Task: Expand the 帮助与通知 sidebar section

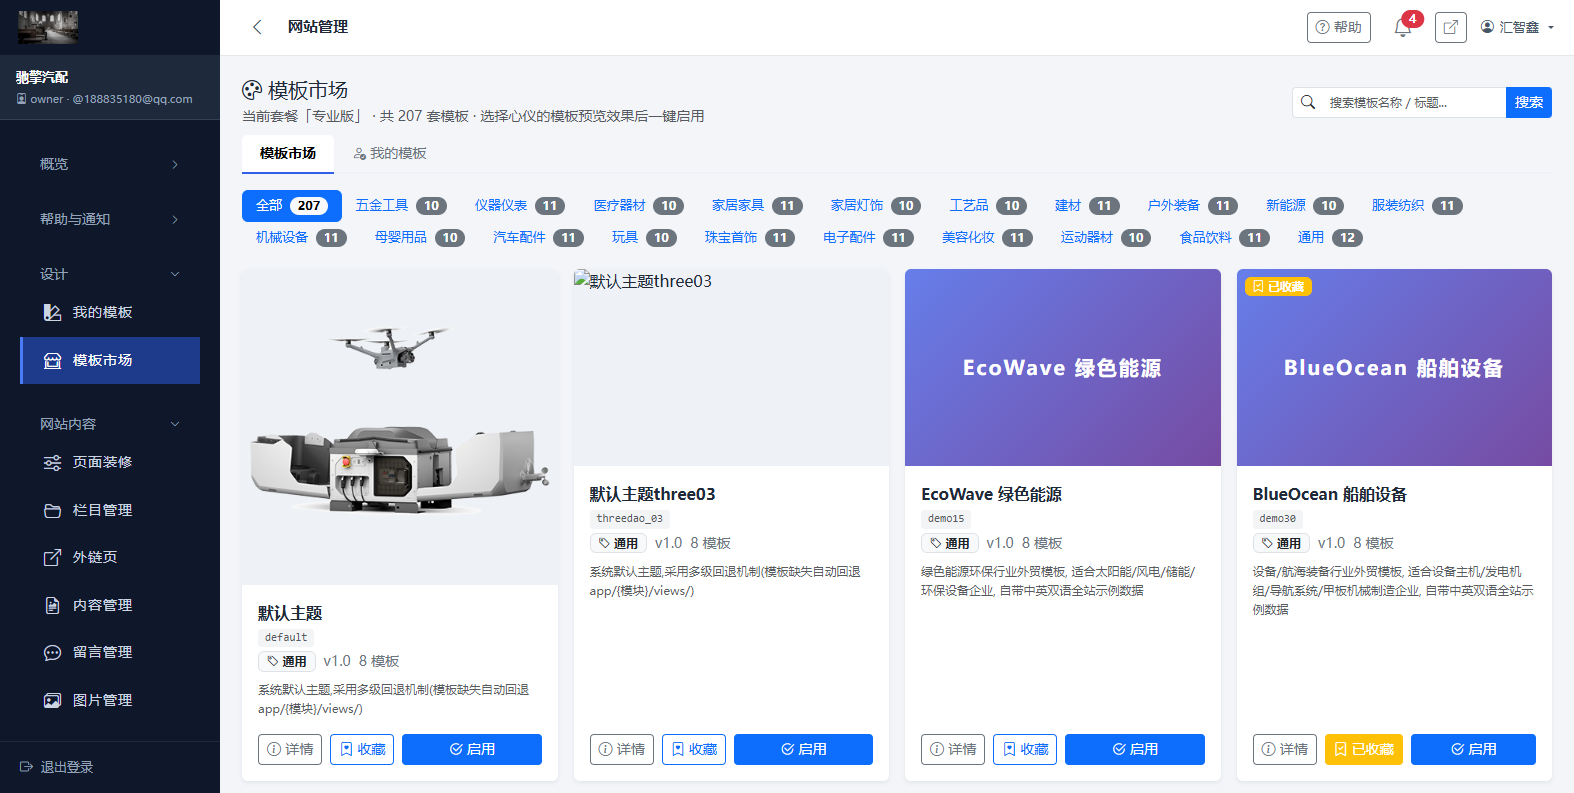Action: [110, 219]
